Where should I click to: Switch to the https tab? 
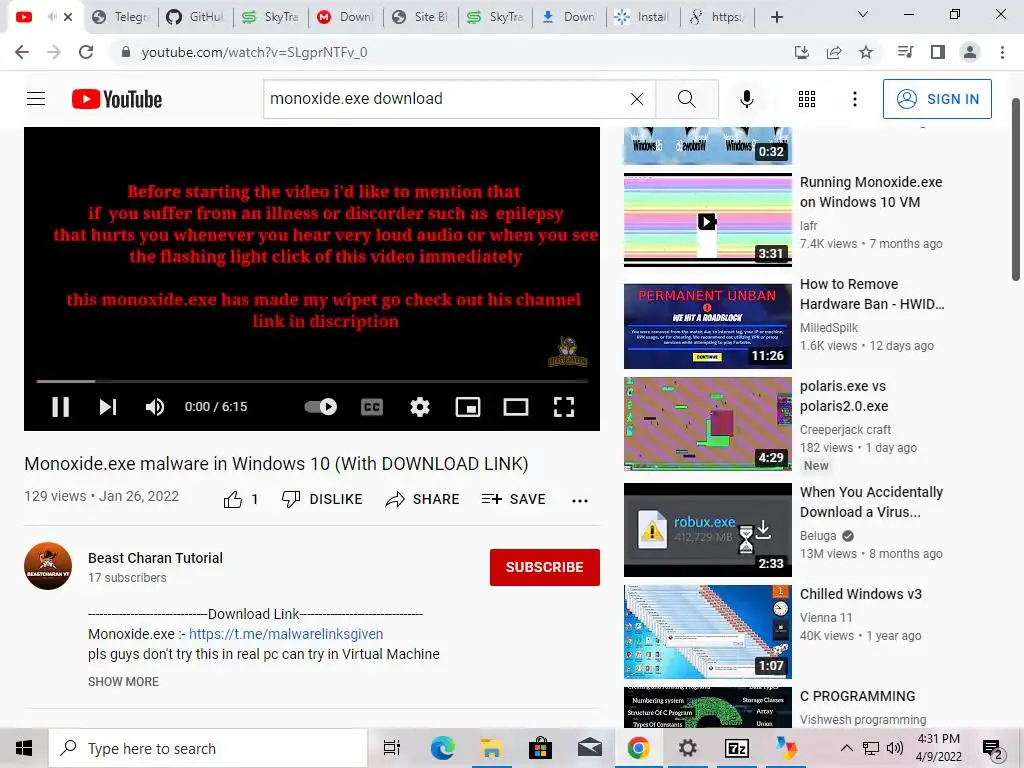coord(717,17)
